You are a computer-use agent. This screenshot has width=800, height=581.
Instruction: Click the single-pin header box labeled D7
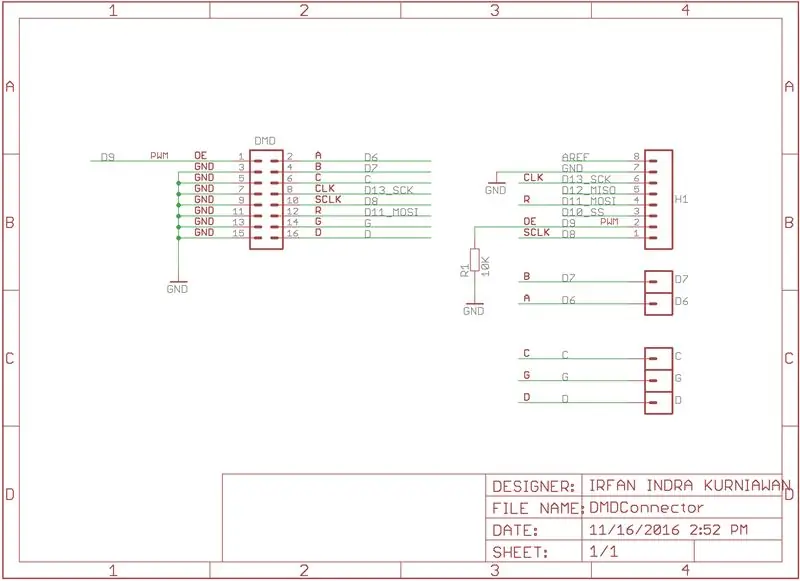tap(659, 282)
